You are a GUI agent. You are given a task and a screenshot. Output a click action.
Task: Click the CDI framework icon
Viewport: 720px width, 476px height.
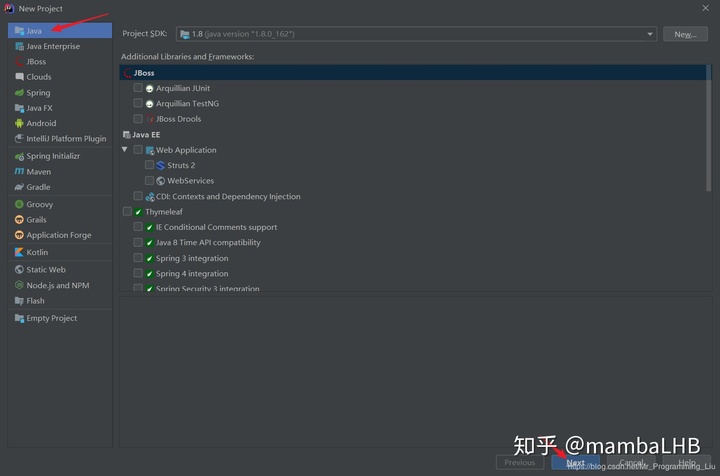tap(150, 197)
